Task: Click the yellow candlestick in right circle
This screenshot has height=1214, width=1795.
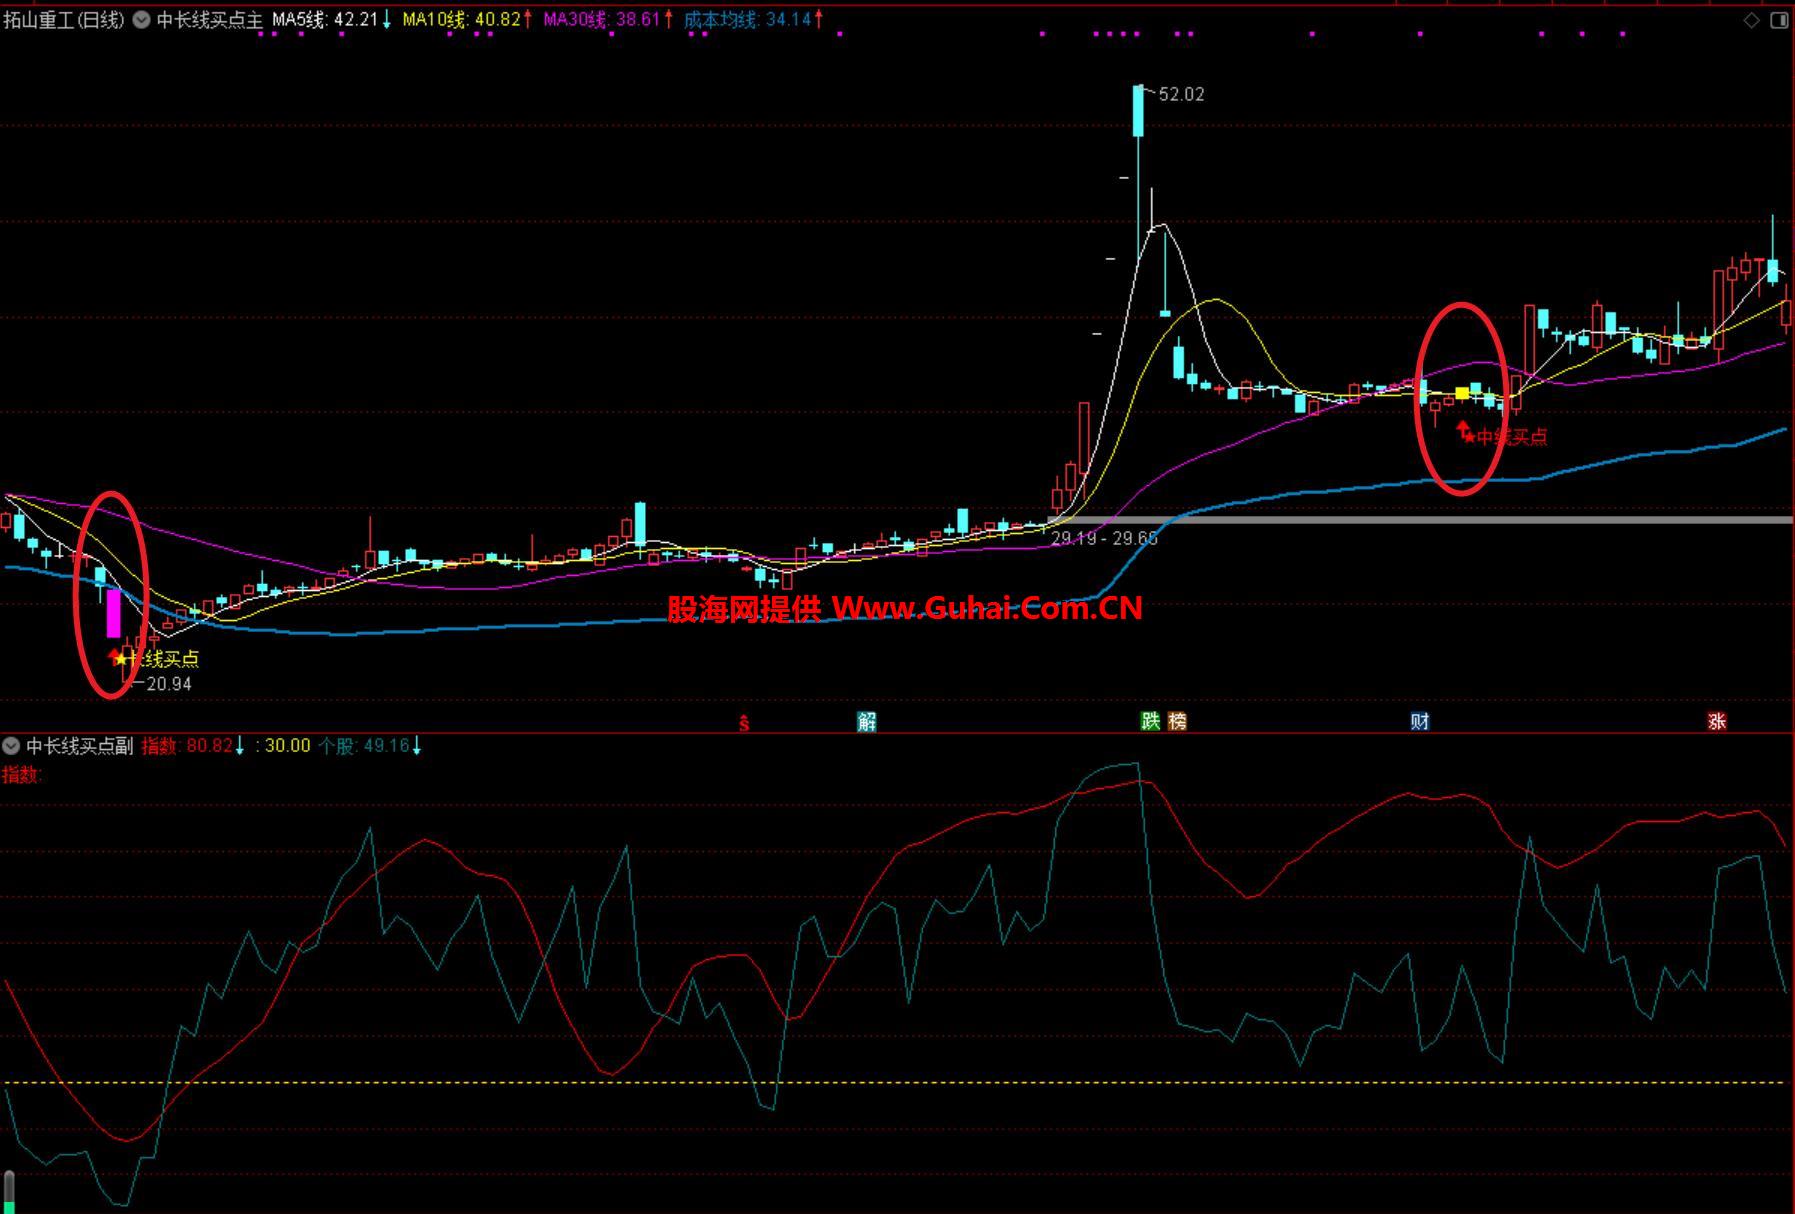Action: (1462, 393)
